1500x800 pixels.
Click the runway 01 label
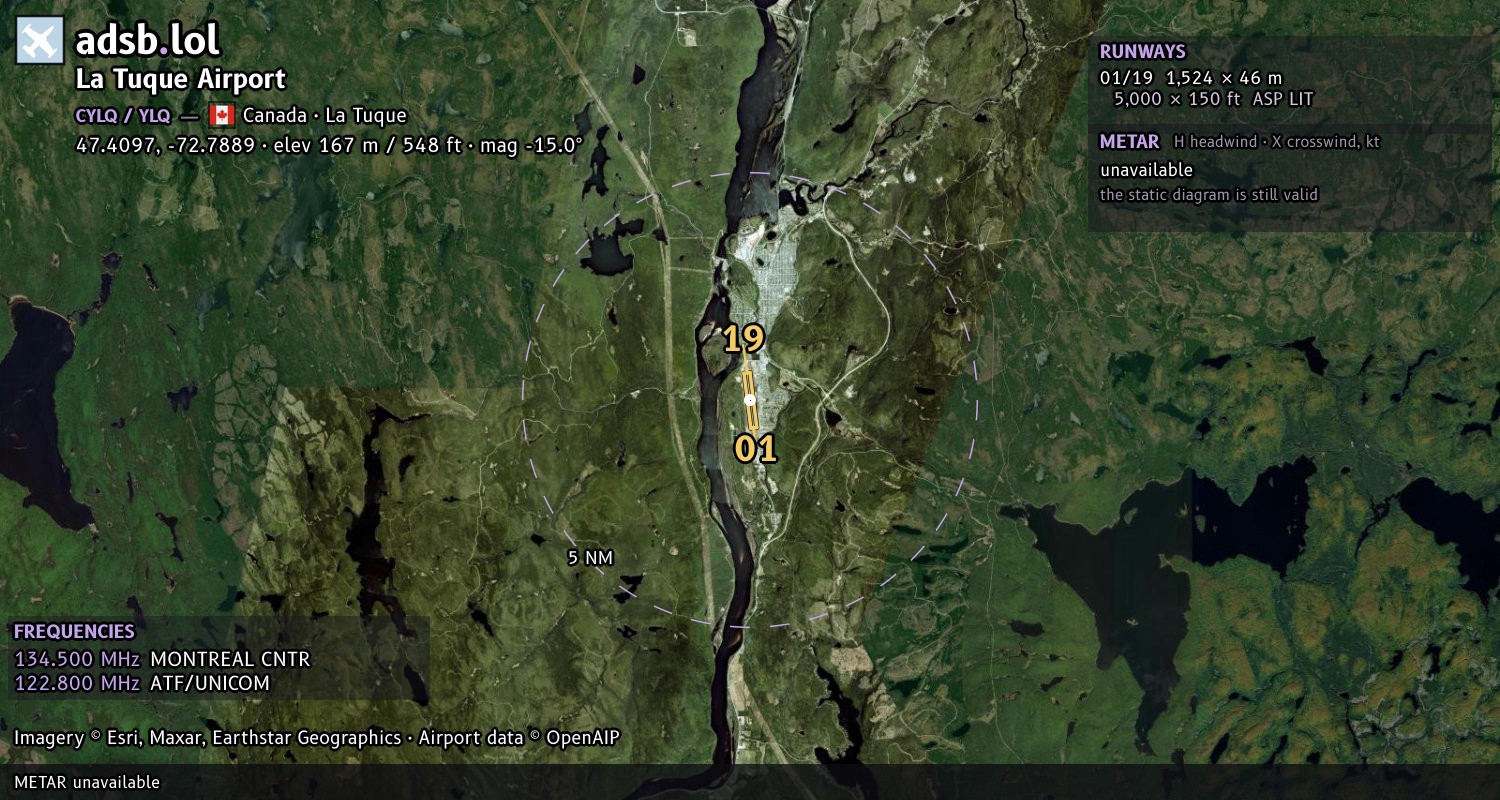click(756, 449)
